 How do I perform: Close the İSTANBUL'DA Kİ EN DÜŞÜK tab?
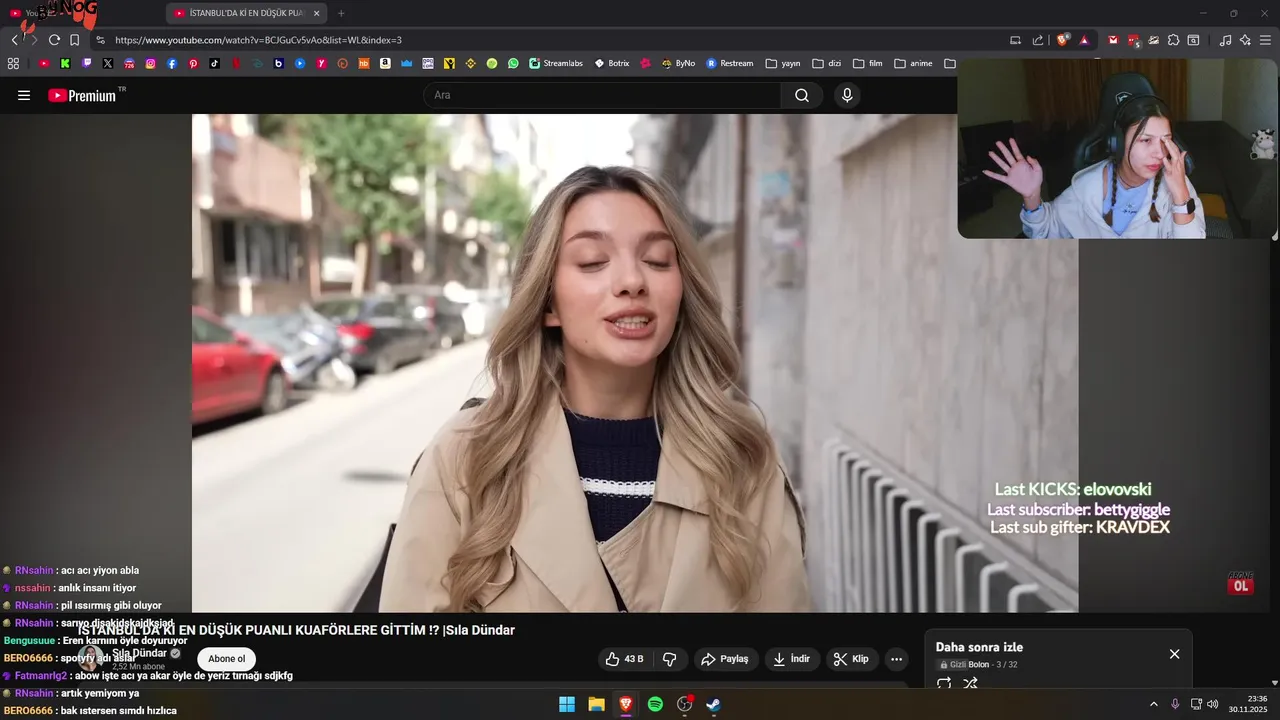tap(317, 13)
